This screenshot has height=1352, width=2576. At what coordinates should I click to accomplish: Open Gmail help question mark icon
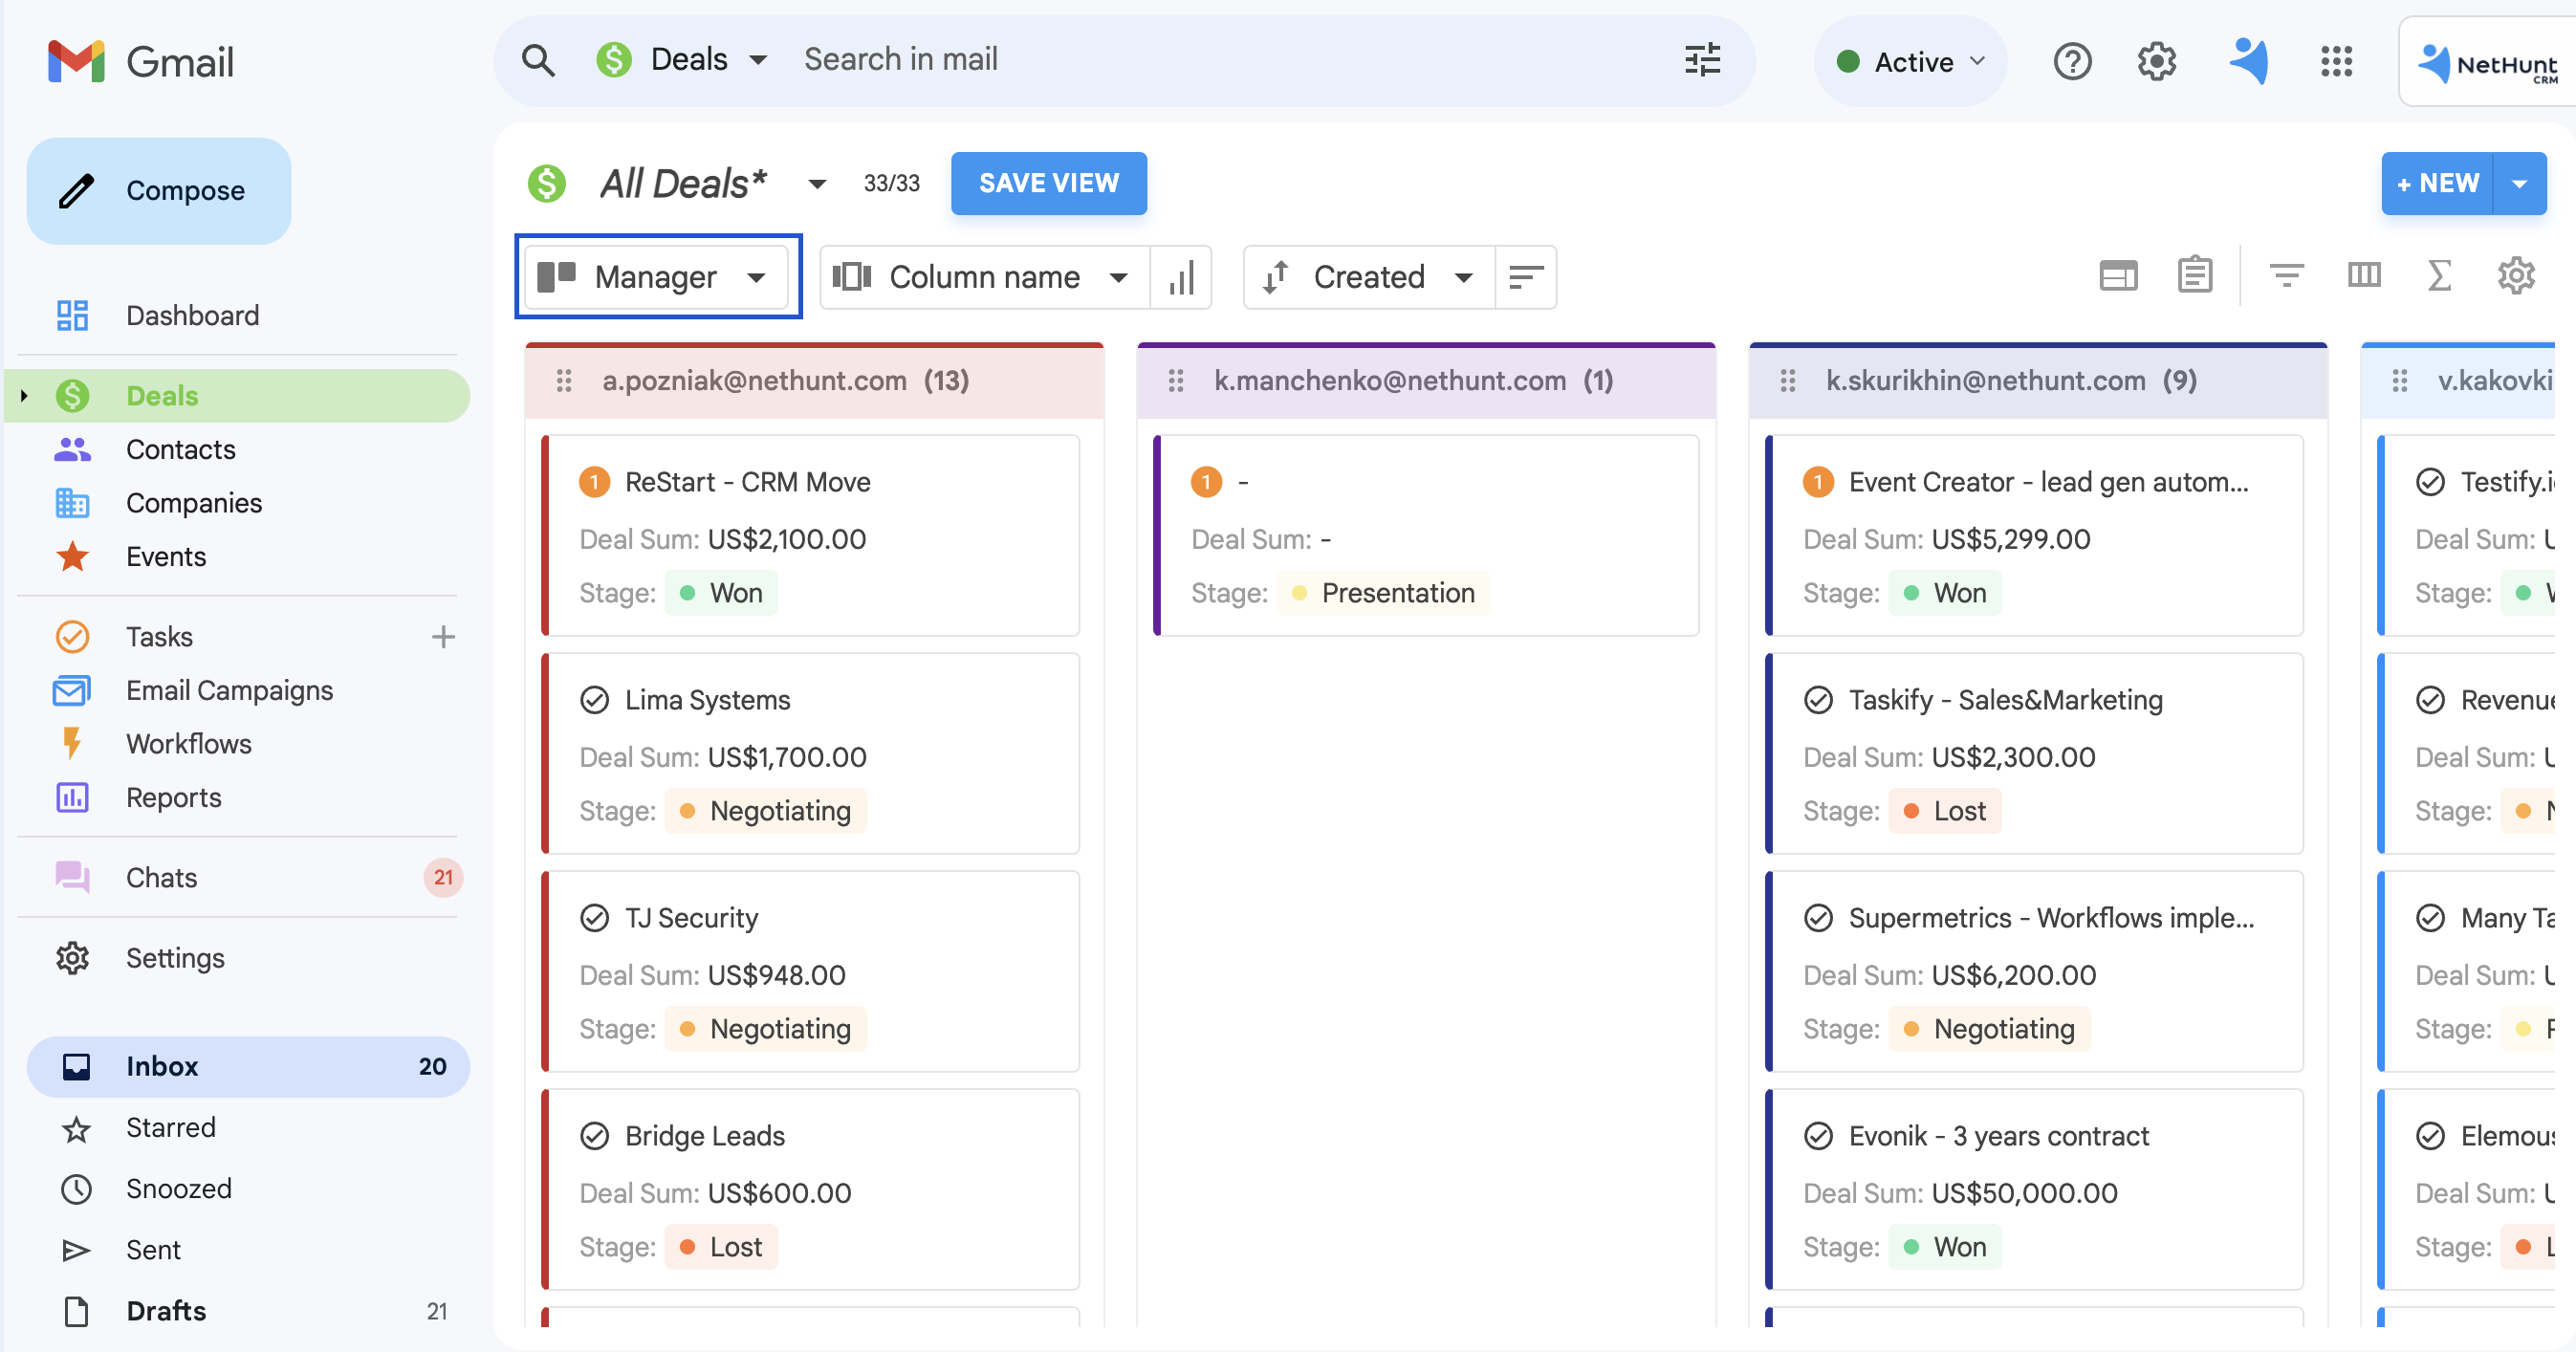pyautogui.click(x=2072, y=62)
